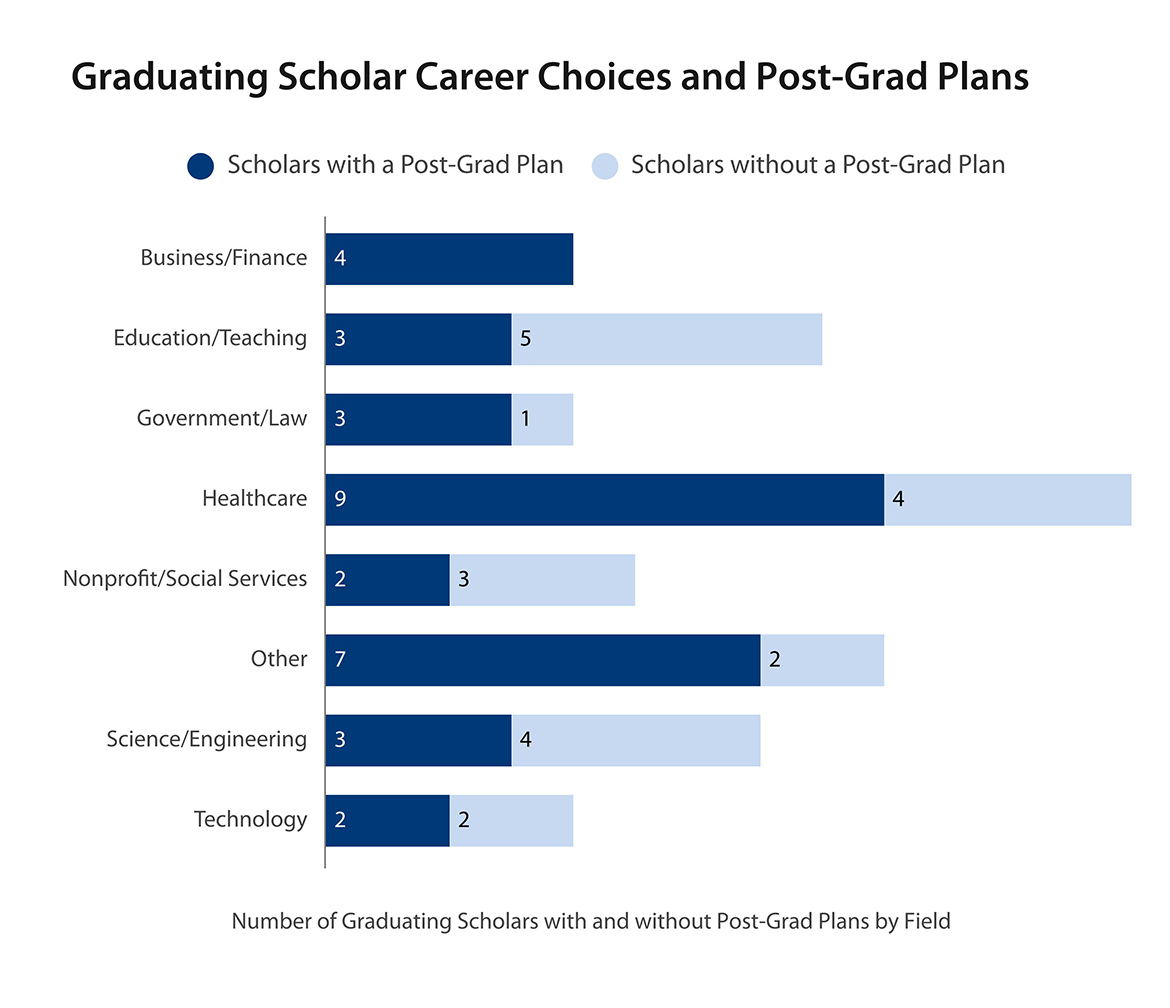Click the light blue legend circle
Image resolution: width=1170 pixels, height=1008 pixels.
pyautogui.click(x=605, y=166)
